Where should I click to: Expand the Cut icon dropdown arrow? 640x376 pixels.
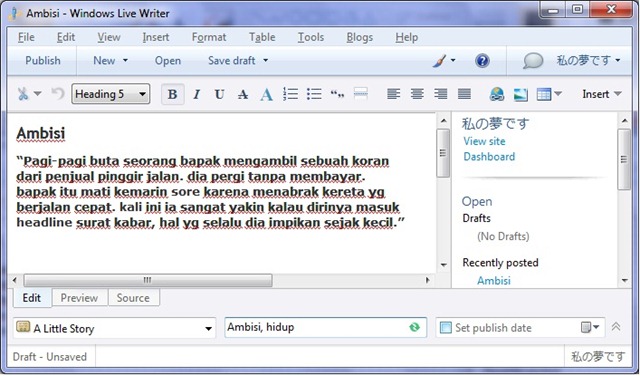pos(37,93)
